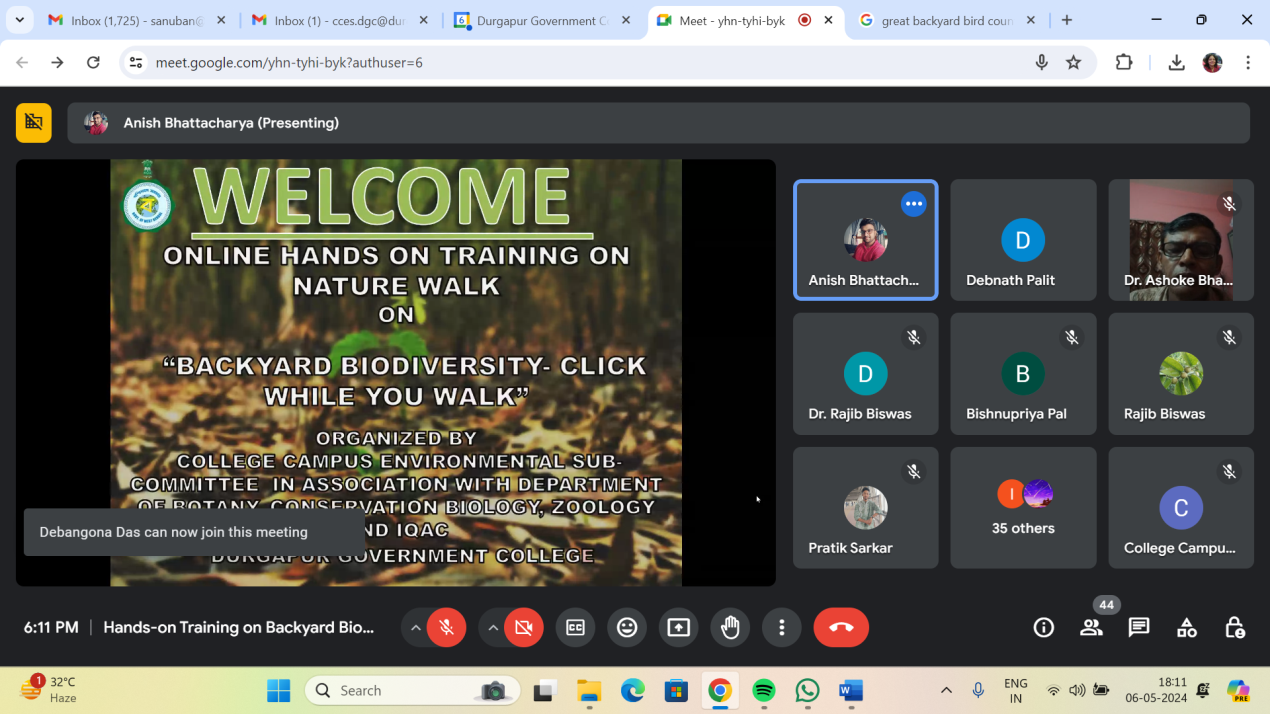Raise hand in the meeting
Image resolution: width=1270 pixels, height=714 pixels.
[730, 627]
